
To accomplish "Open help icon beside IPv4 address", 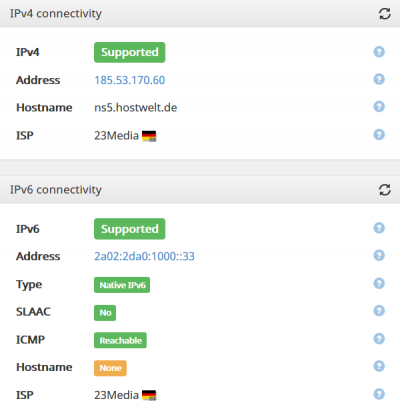I will pos(379,79).
